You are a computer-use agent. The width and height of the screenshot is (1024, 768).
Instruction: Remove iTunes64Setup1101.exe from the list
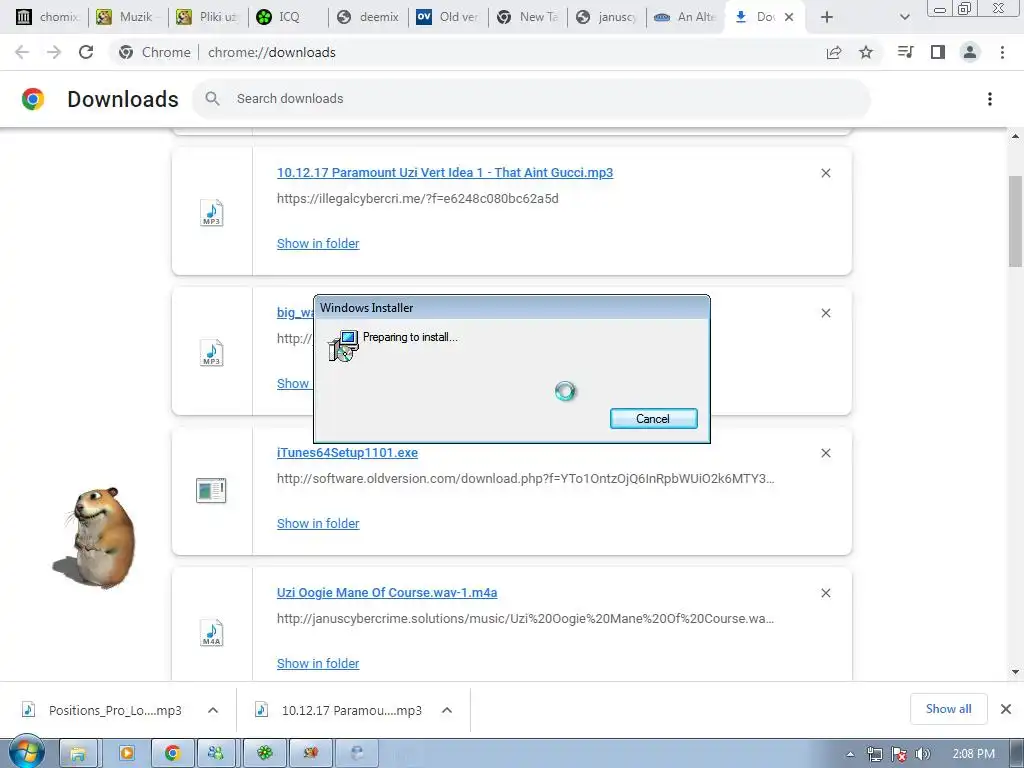point(825,453)
